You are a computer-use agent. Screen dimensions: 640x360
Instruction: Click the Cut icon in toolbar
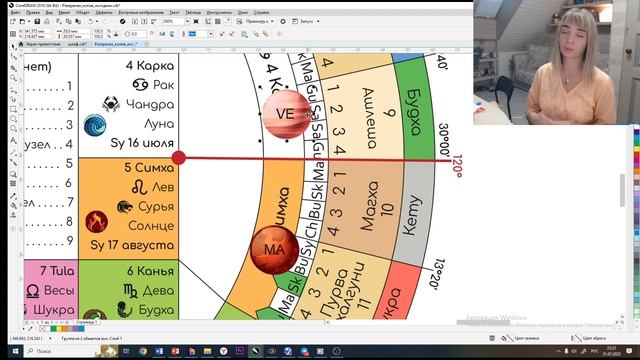point(58,21)
